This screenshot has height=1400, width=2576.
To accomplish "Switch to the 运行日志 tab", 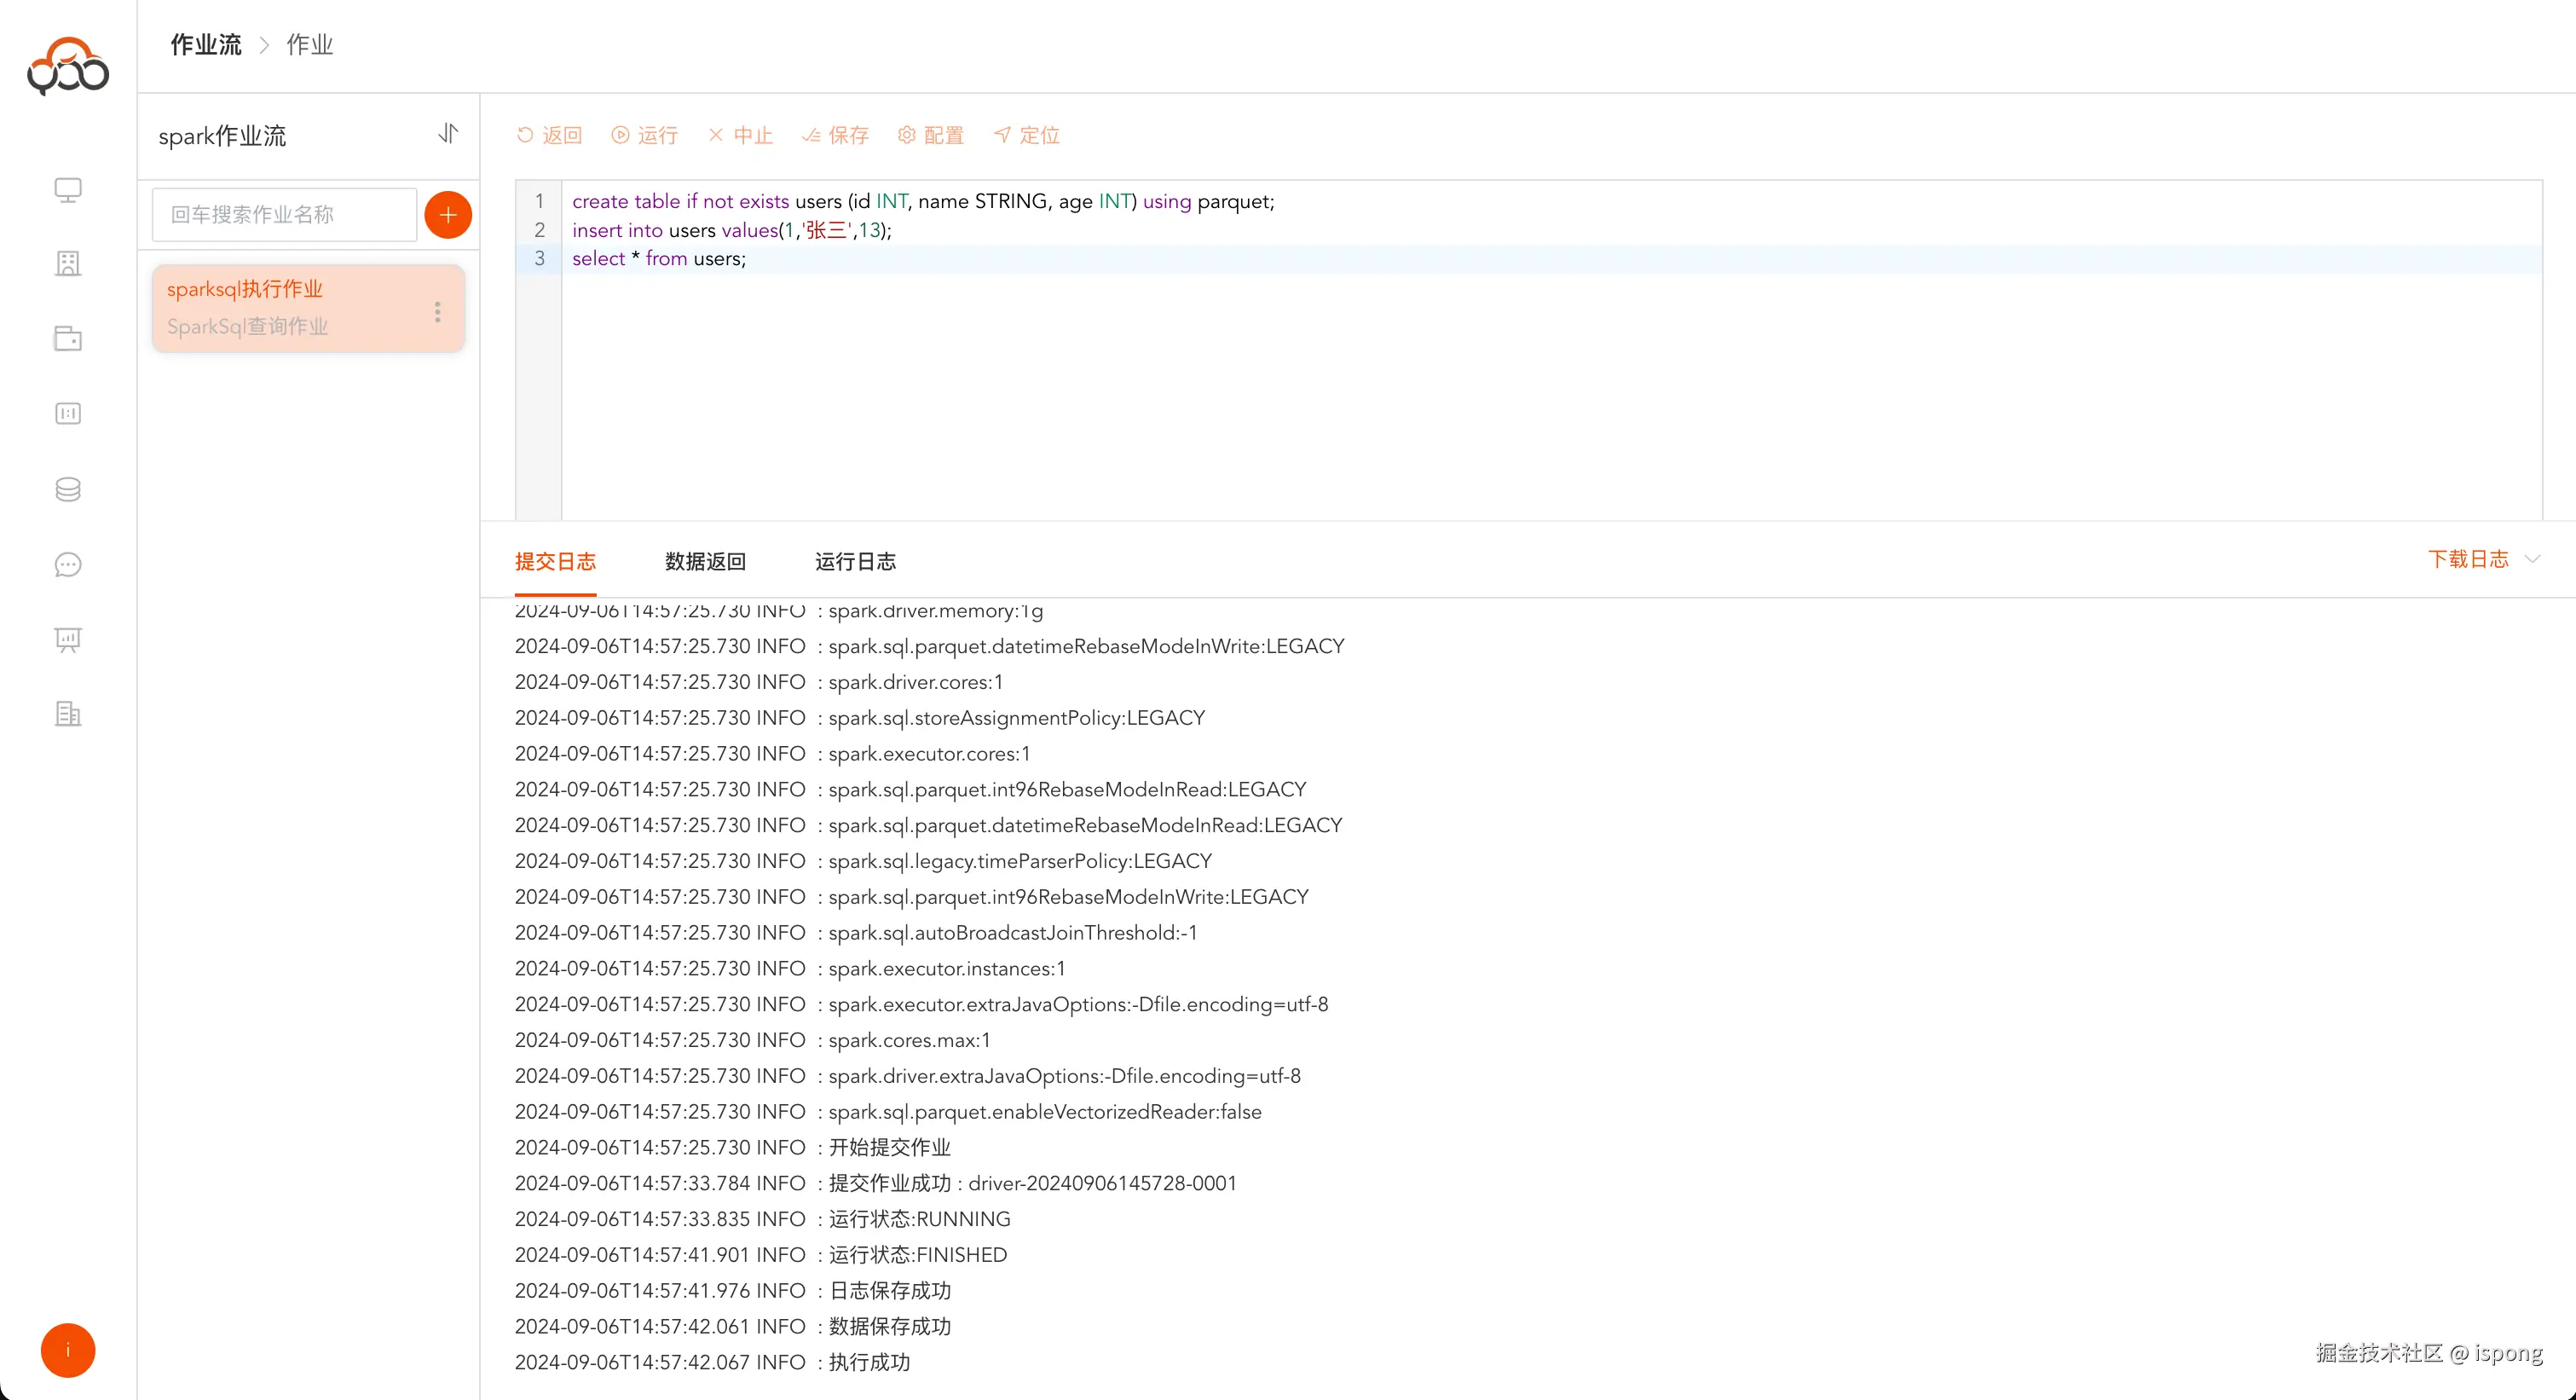I will (x=855, y=561).
